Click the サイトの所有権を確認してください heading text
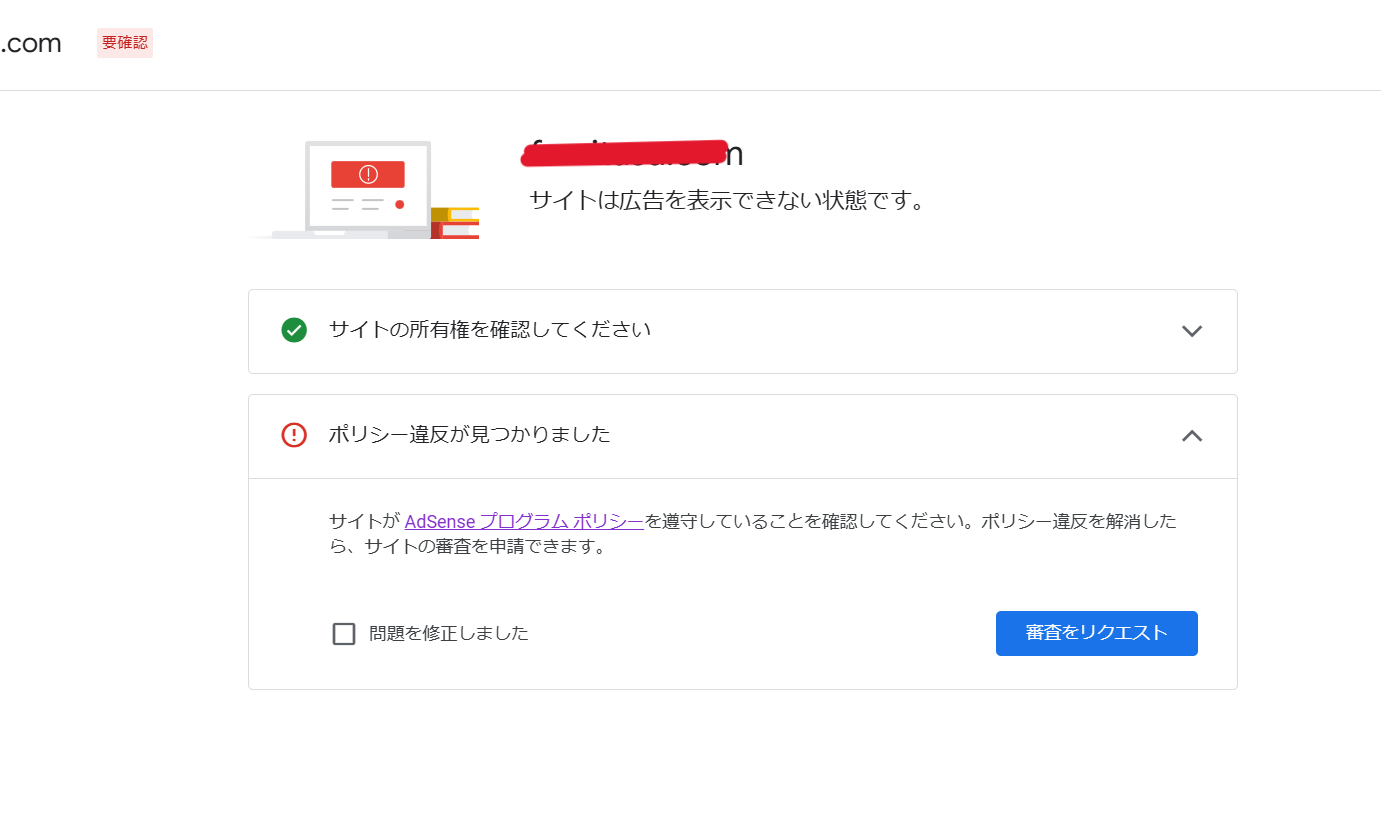 [x=490, y=330]
